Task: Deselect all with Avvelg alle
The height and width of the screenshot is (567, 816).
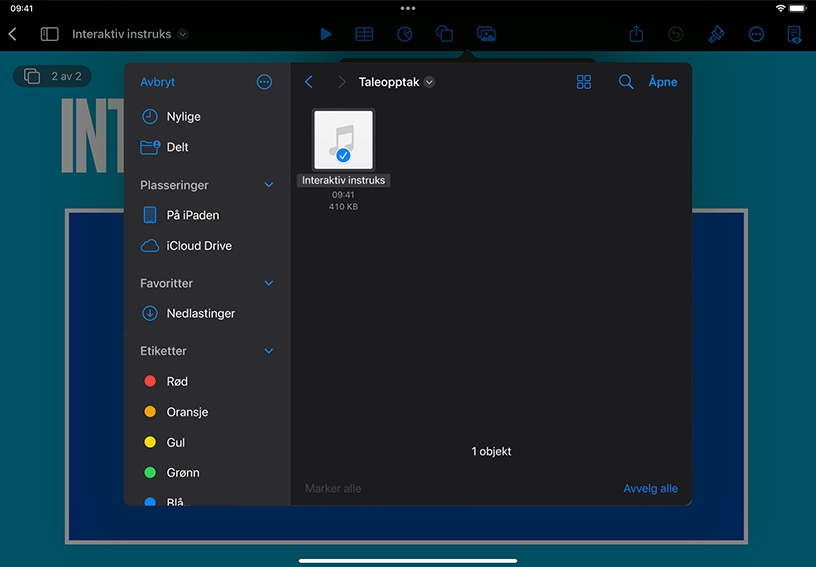Action: tap(651, 488)
